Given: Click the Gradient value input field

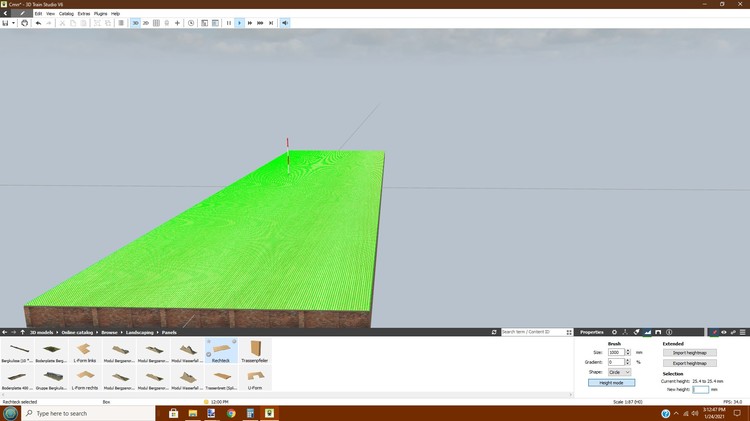Looking at the screenshot, I should [616, 362].
